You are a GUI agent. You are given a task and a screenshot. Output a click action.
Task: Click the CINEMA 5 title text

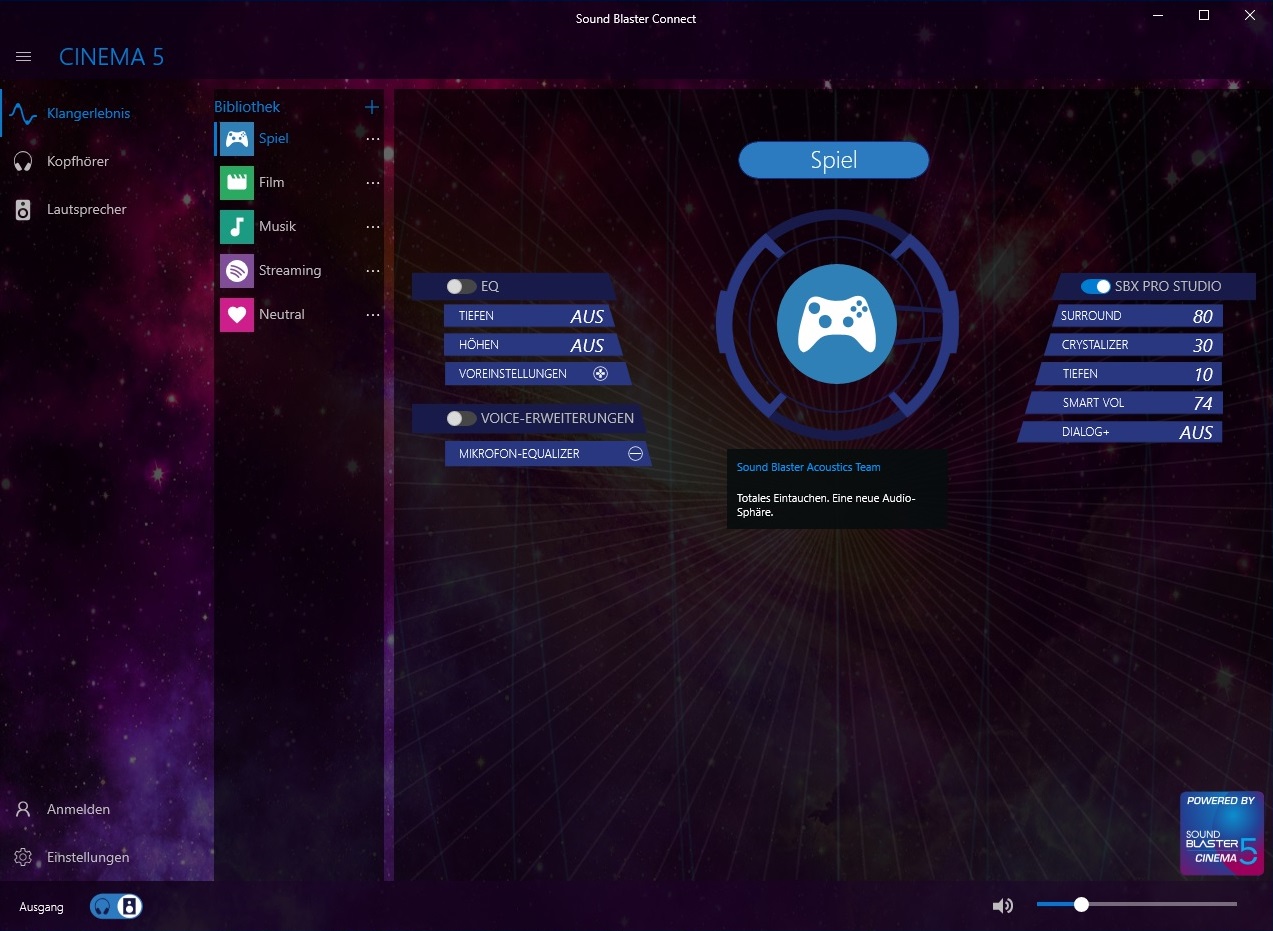coord(112,57)
